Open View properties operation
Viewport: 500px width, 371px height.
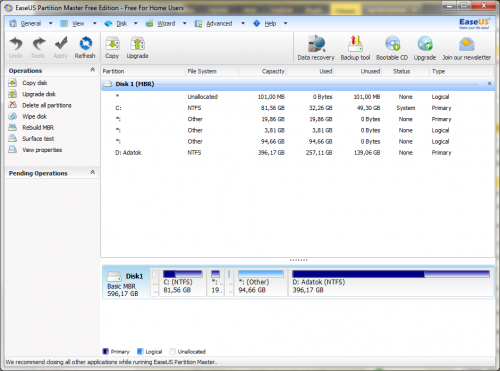(42, 150)
